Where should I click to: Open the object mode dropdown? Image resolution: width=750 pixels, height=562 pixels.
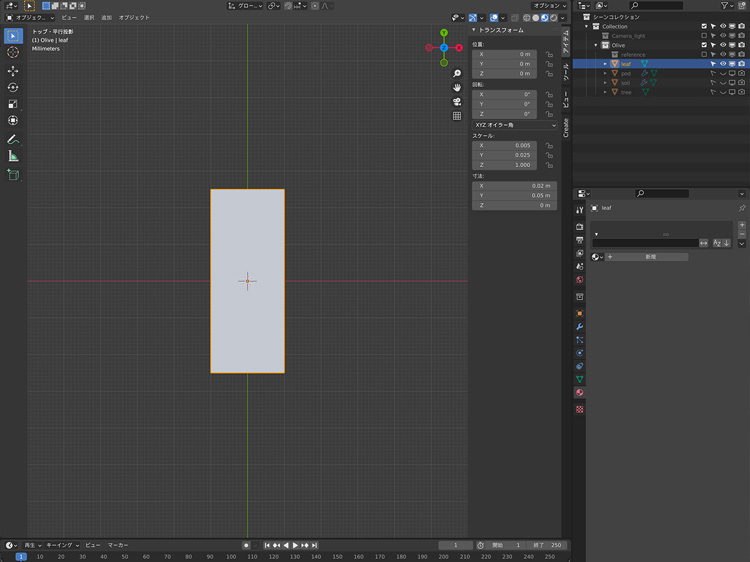30,18
